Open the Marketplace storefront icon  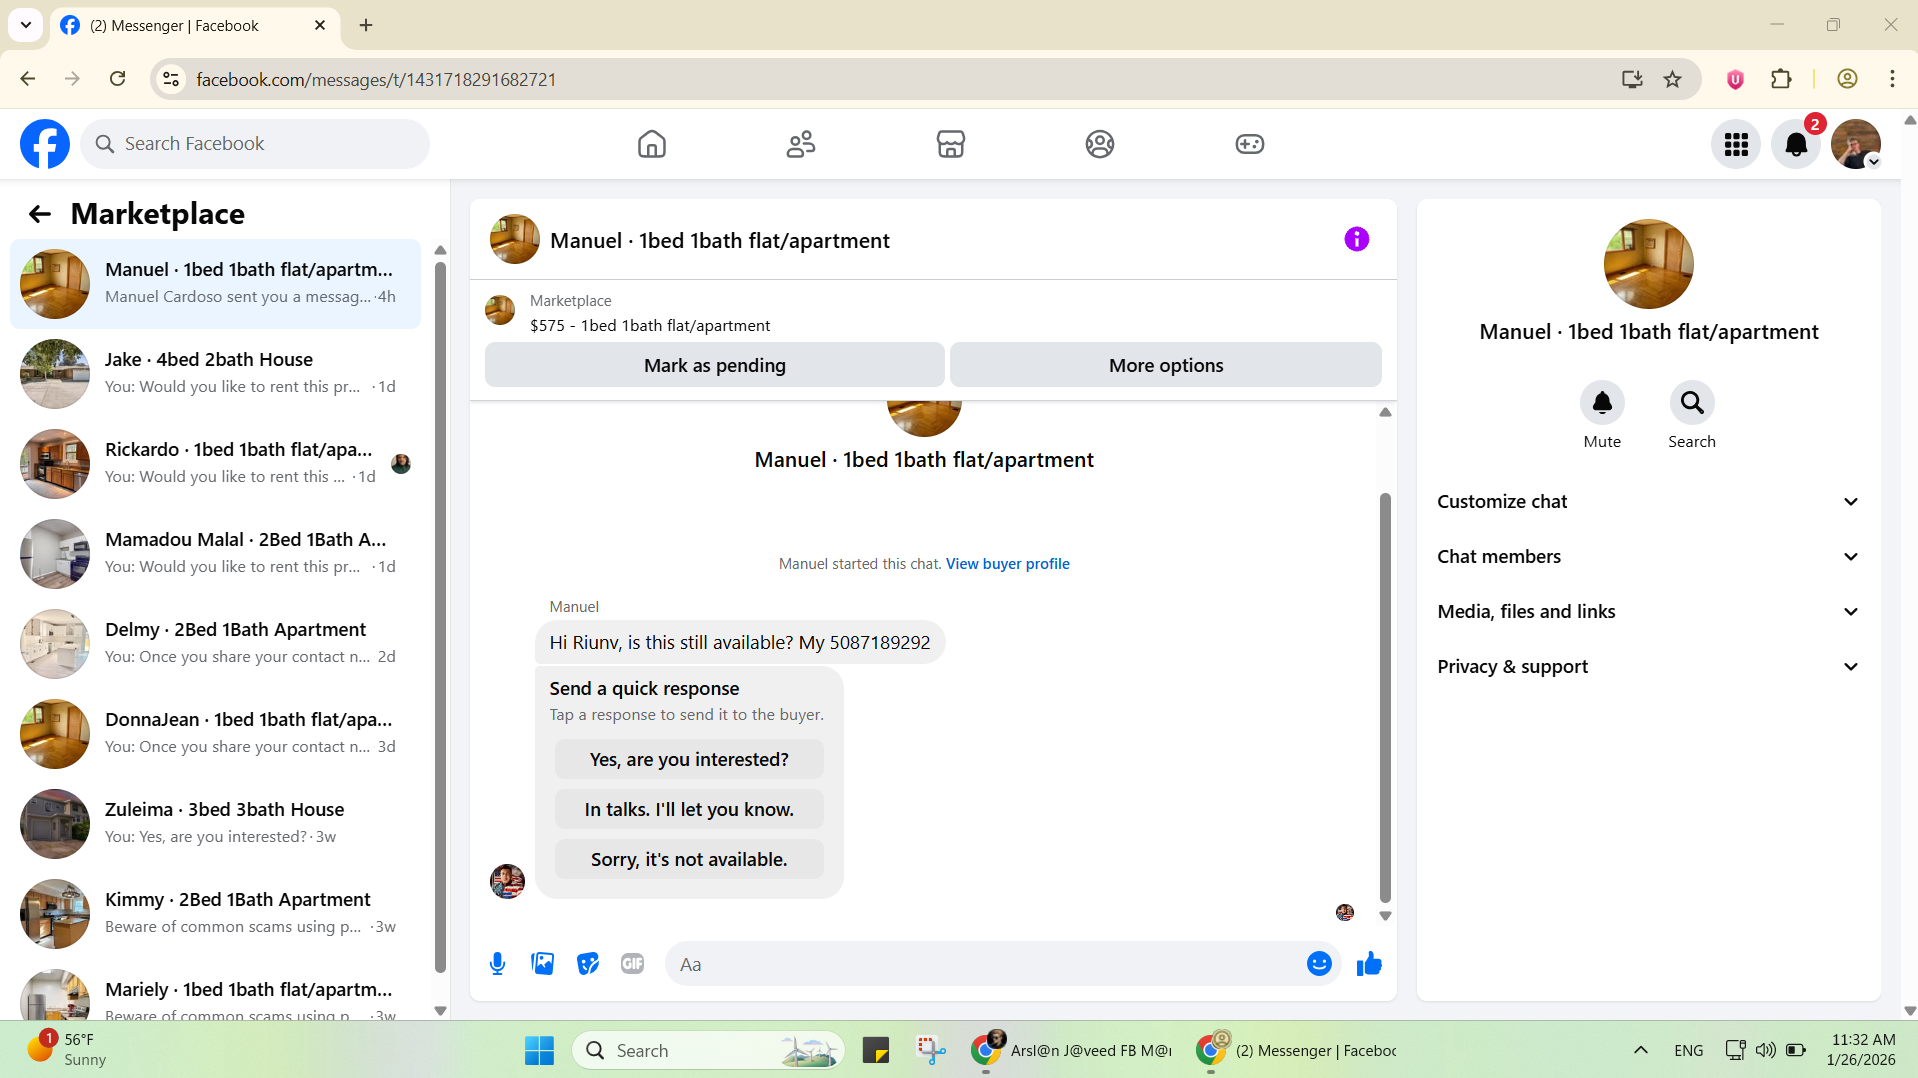951,144
